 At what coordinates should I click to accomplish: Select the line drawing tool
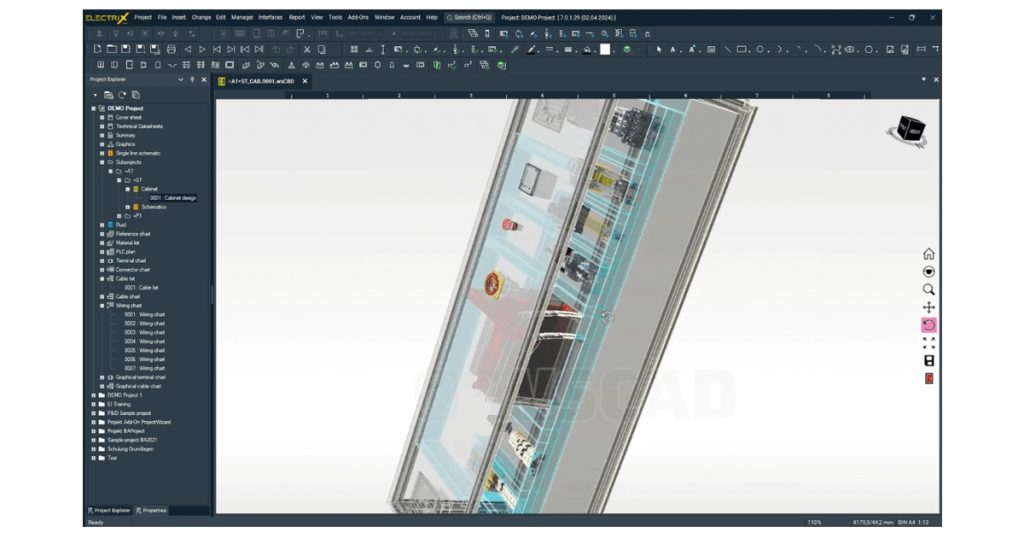coord(727,49)
